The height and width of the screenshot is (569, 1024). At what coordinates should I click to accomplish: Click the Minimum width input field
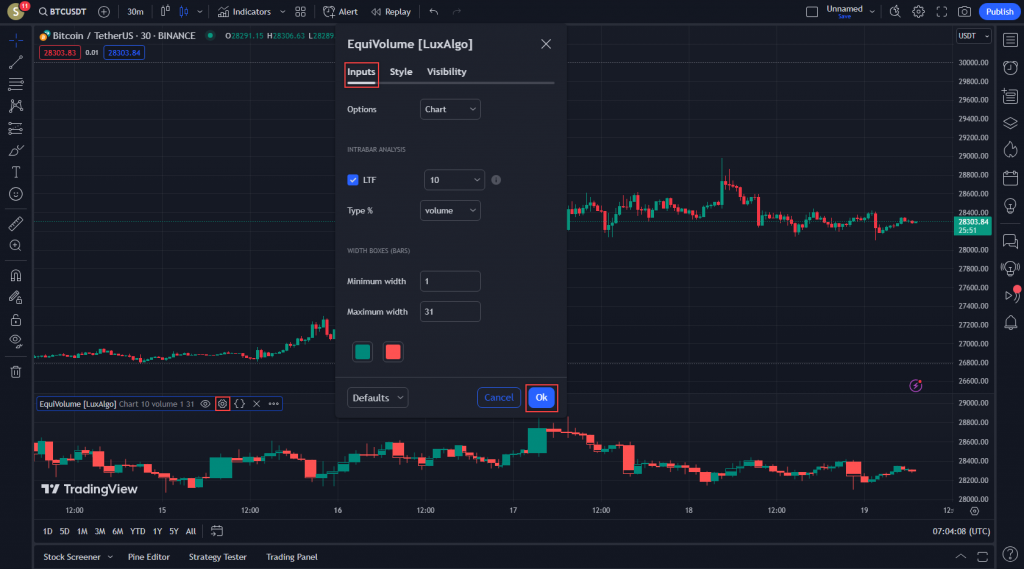450,281
